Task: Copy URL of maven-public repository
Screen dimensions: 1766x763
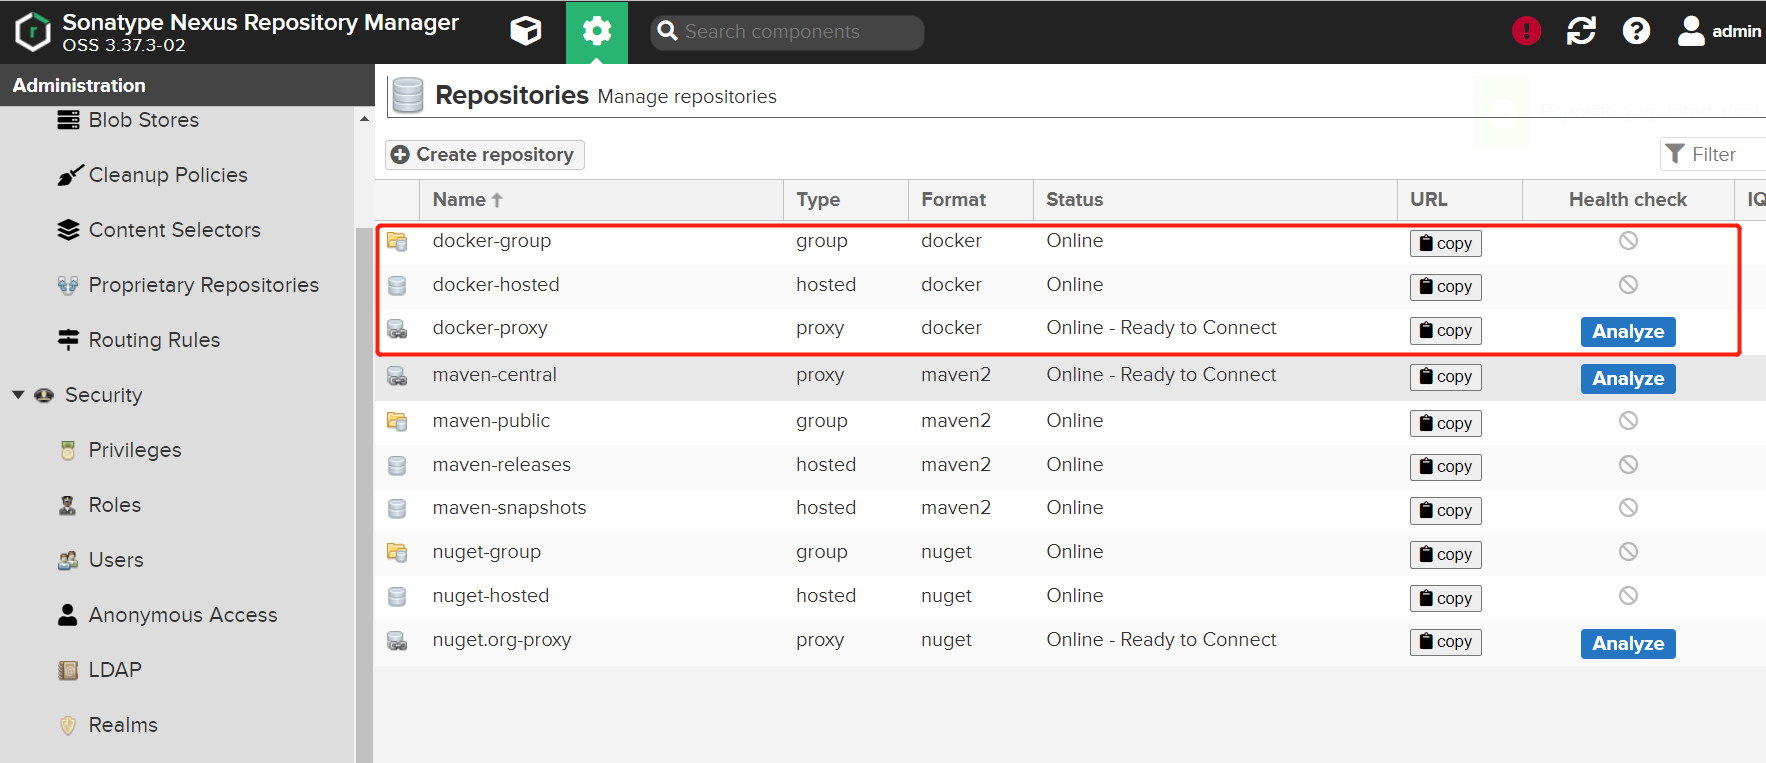Action: click(x=1446, y=423)
